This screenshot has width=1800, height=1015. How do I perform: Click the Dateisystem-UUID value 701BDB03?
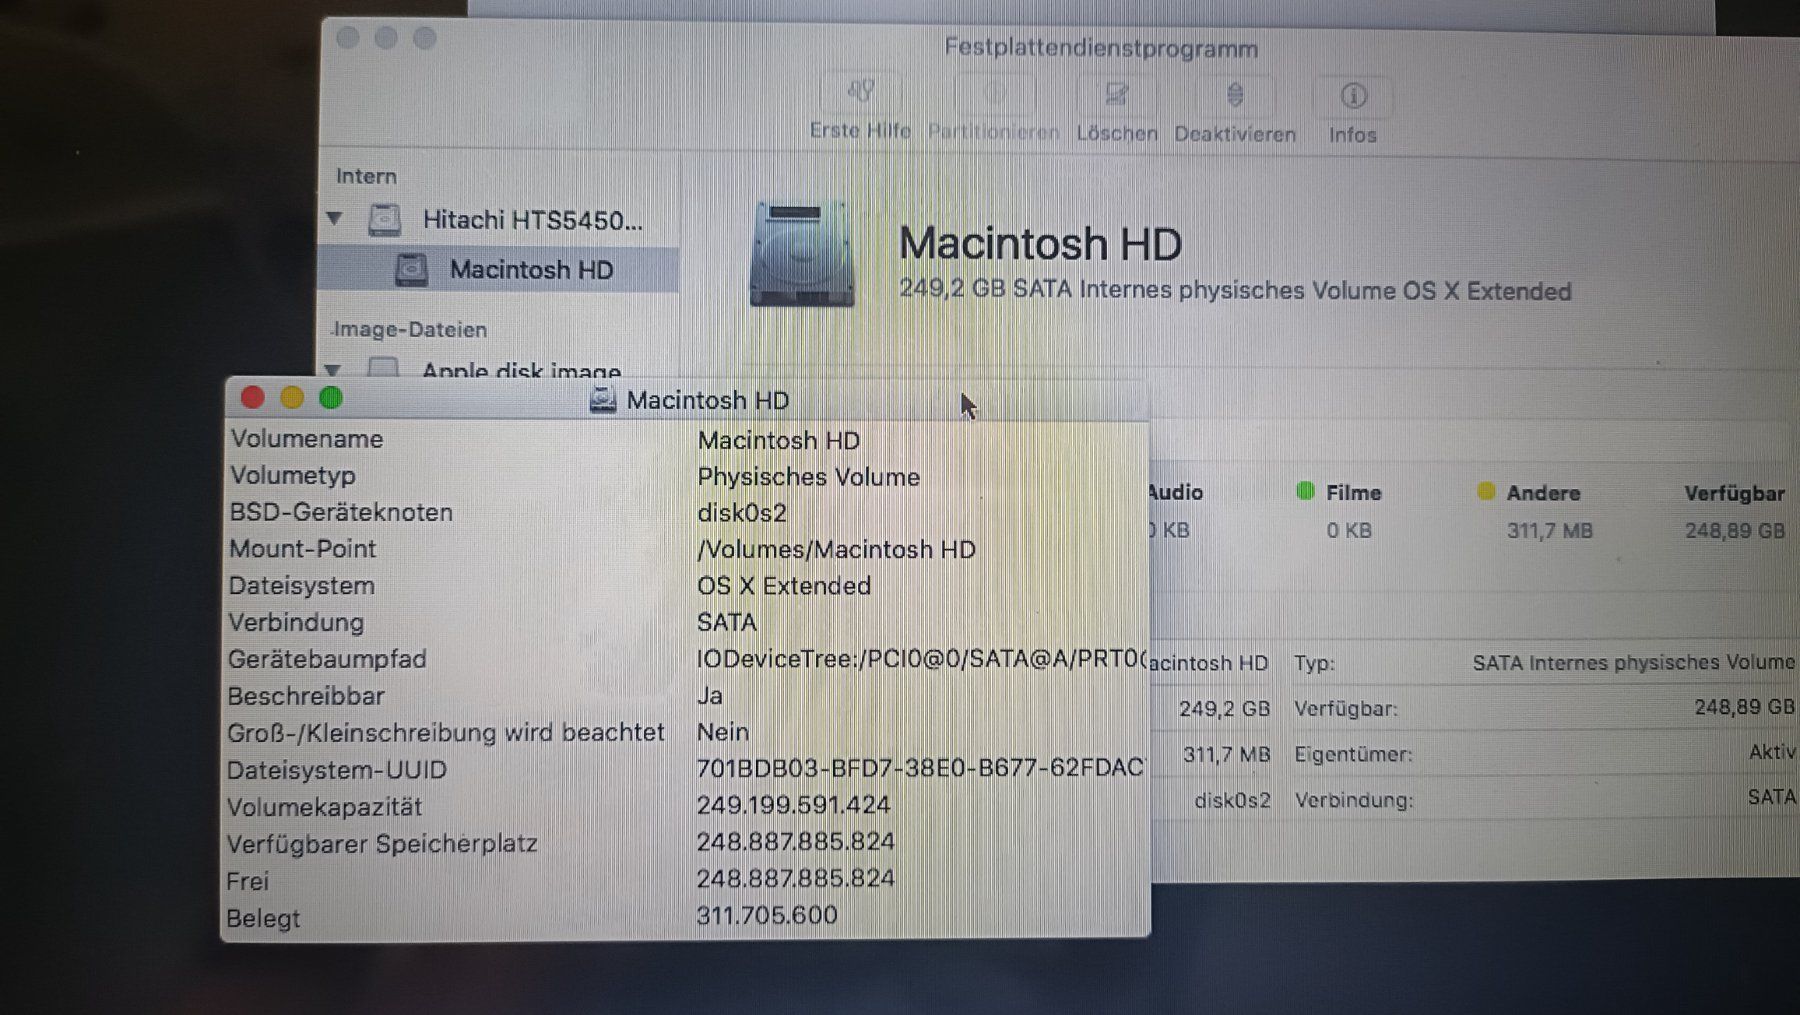click(920, 768)
